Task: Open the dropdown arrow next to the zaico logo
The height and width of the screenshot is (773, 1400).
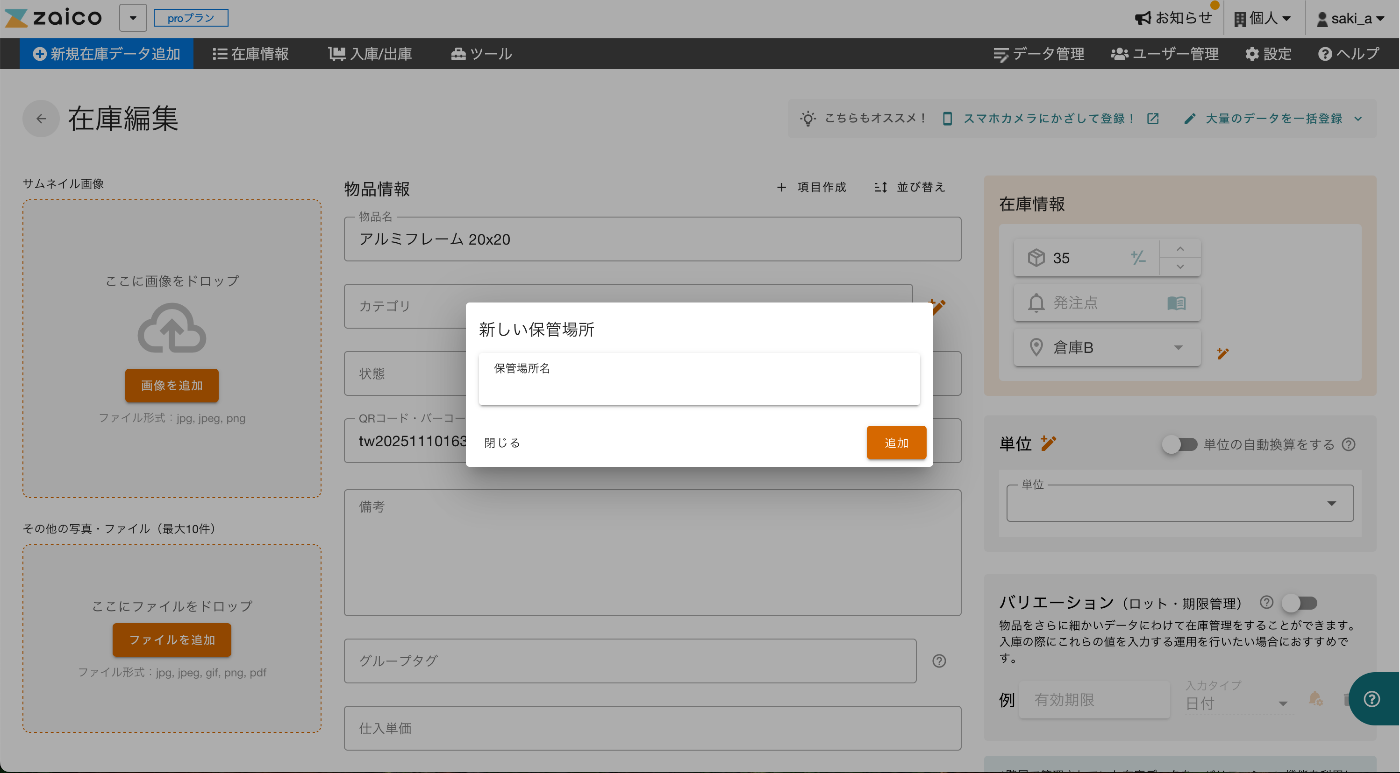Action: click(132, 17)
